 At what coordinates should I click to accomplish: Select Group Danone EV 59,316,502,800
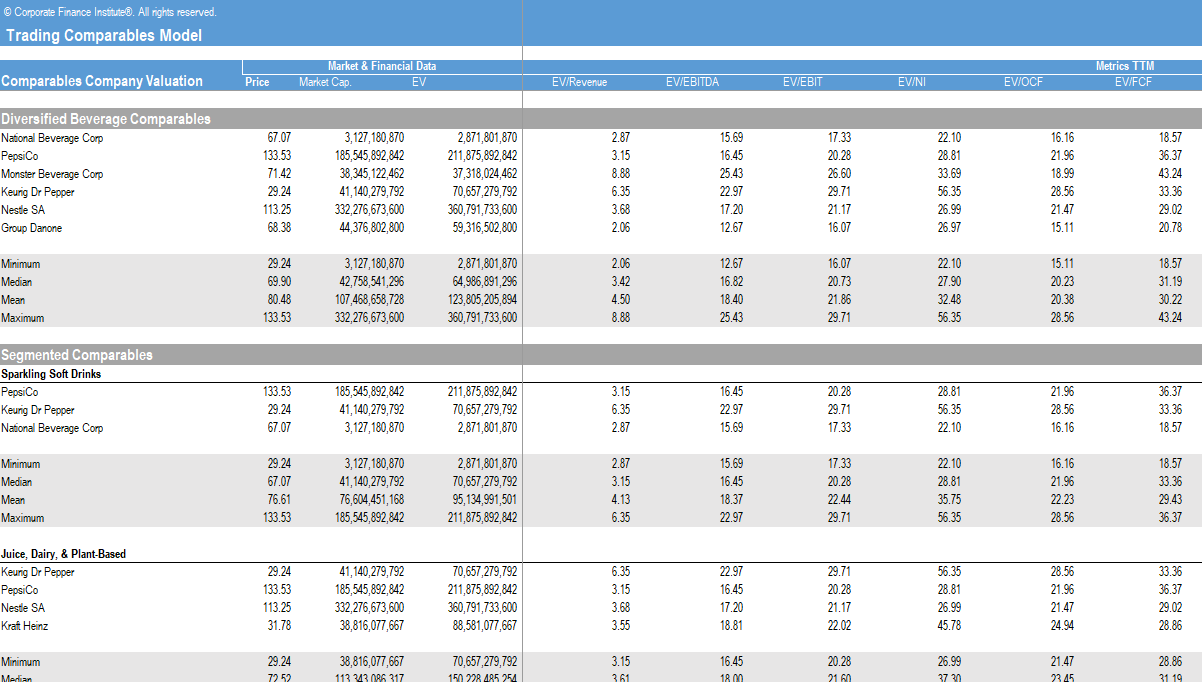click(x=484, y=228)
